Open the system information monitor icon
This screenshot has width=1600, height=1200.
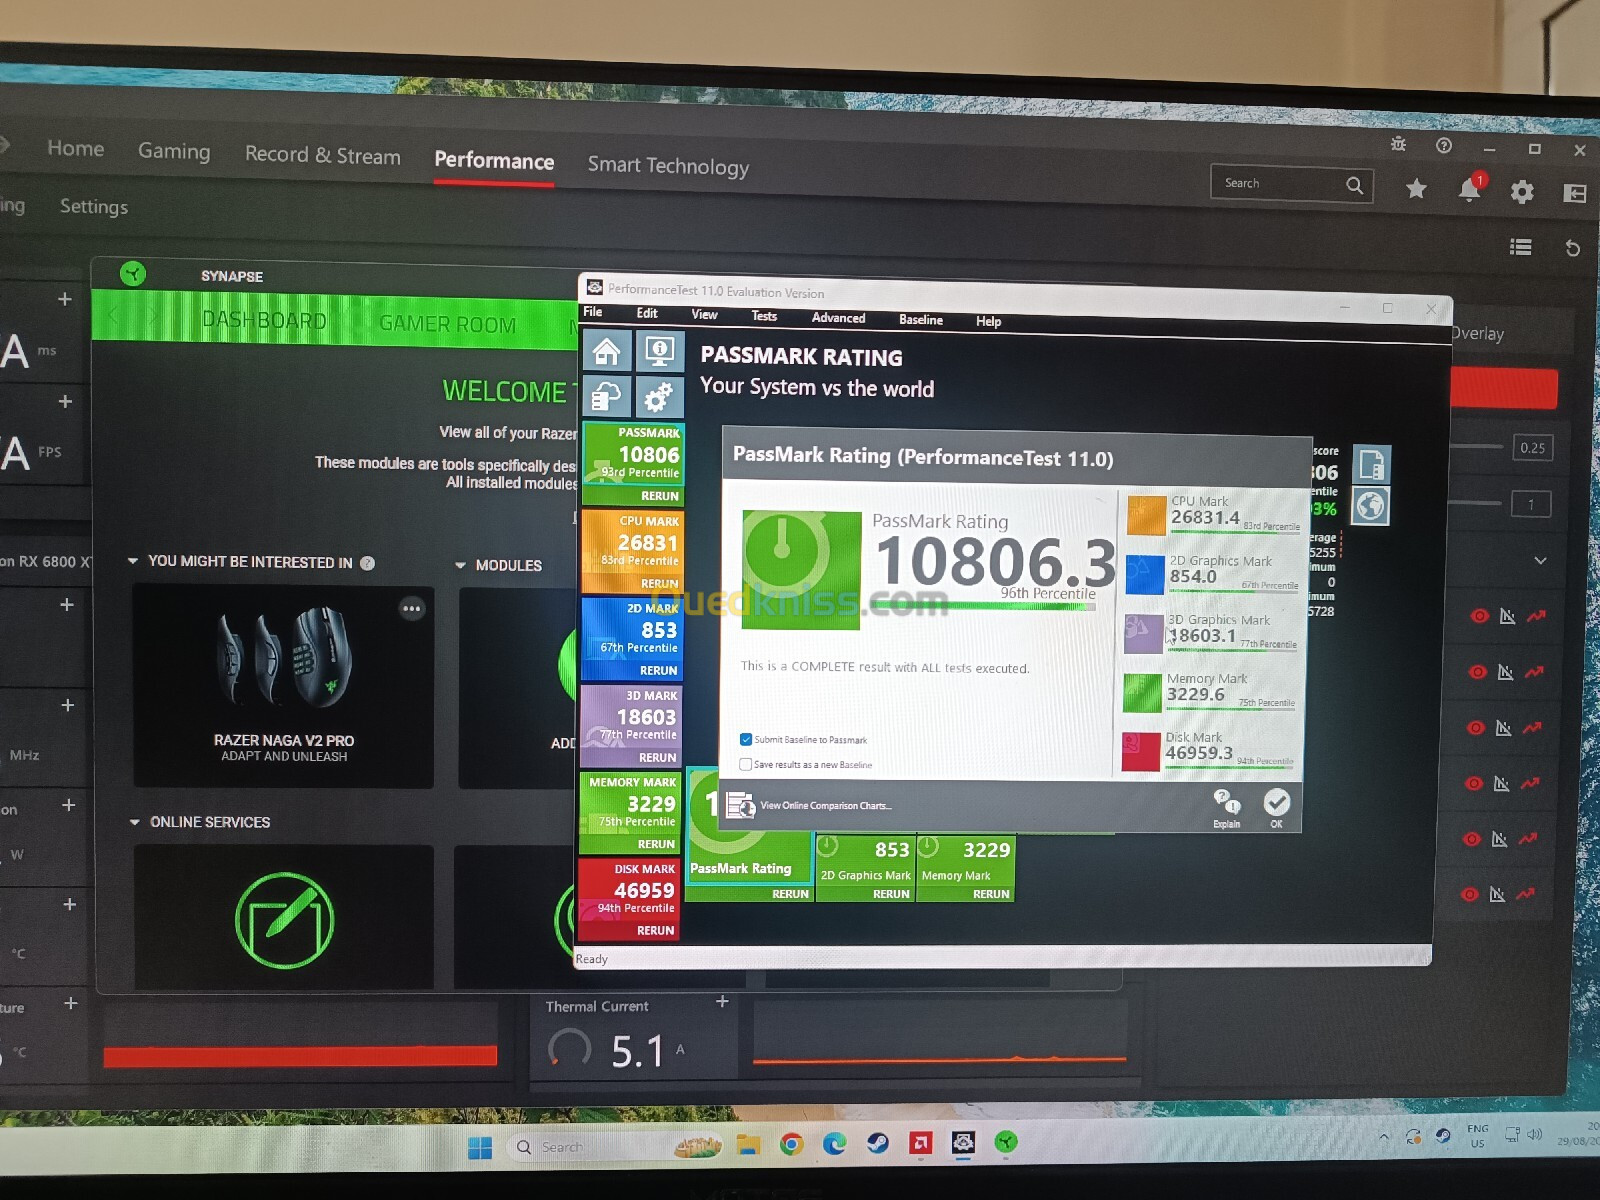pyautogui.click(x=659, y=351)
